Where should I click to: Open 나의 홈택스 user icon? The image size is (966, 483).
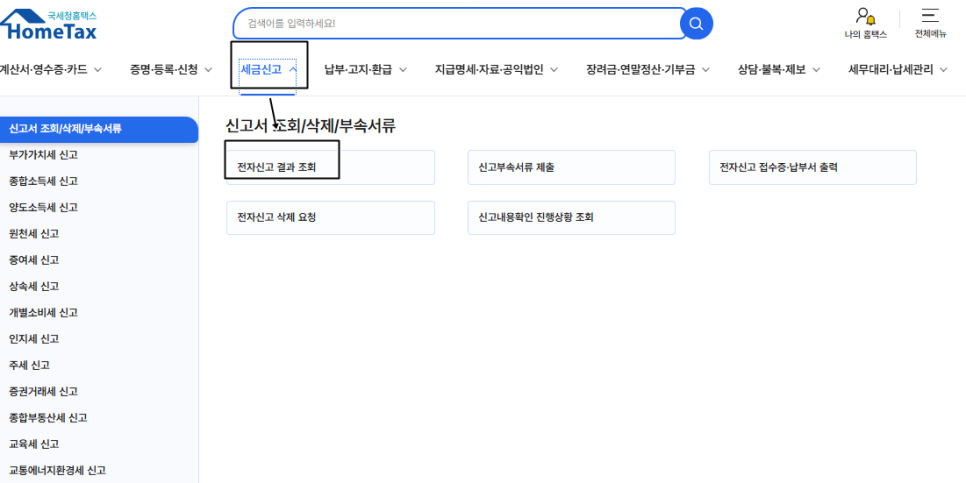coord(865,23)
